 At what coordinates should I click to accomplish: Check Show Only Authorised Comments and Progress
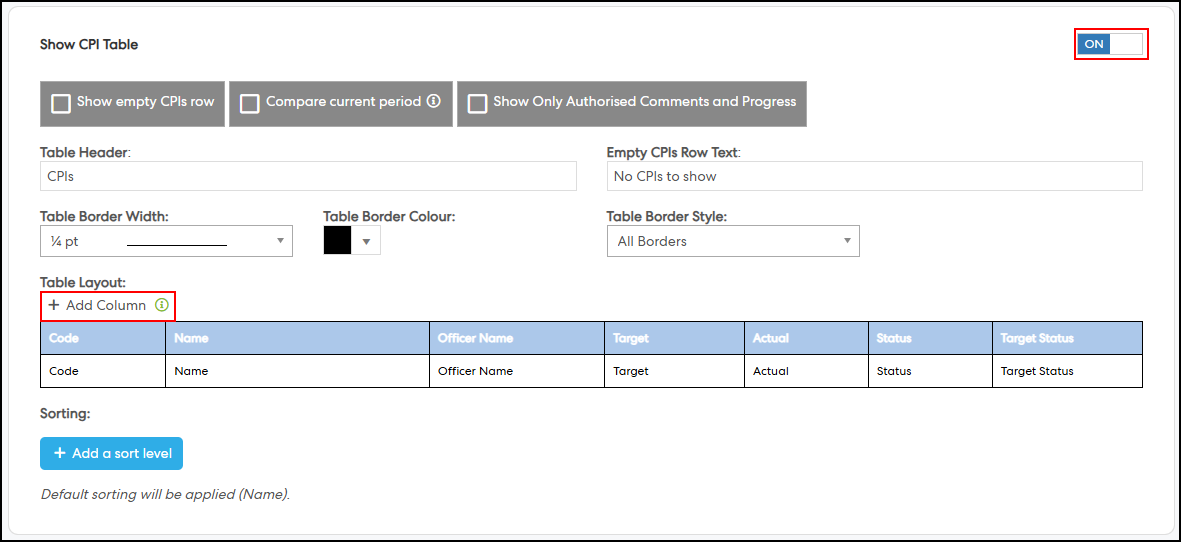(x=478, y=103)
